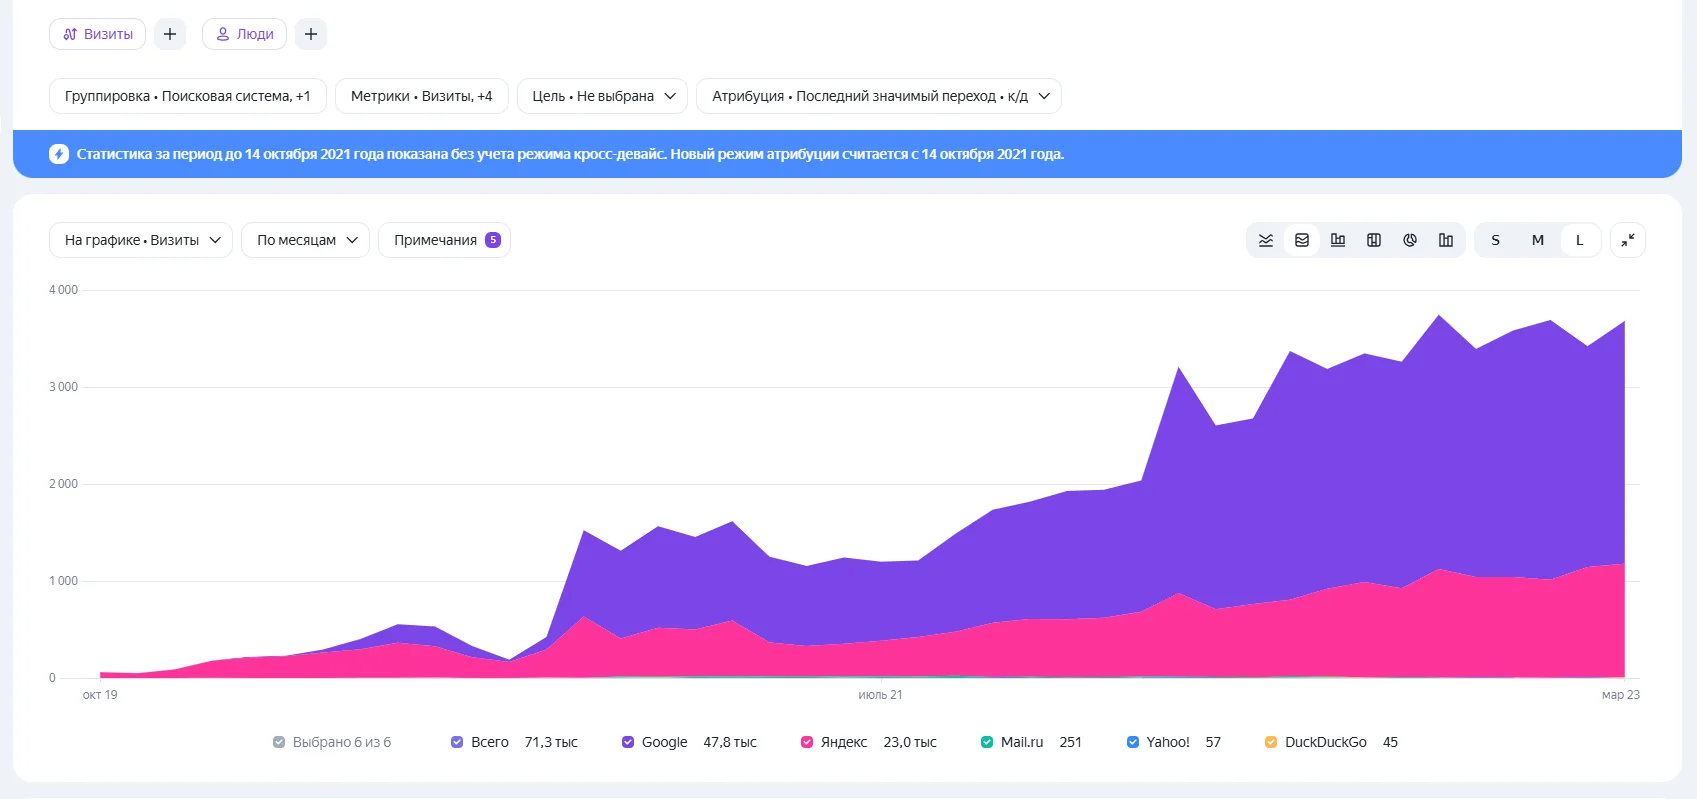The height and width of the screenshot is (799, 1697).
Task: Click the мар 23 axis label
Action: pos(1621,695)
